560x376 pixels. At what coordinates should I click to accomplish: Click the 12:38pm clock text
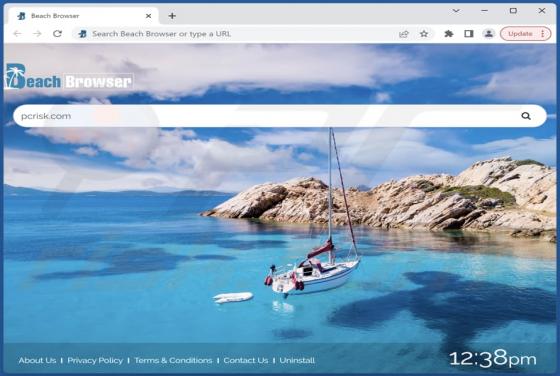493,359
